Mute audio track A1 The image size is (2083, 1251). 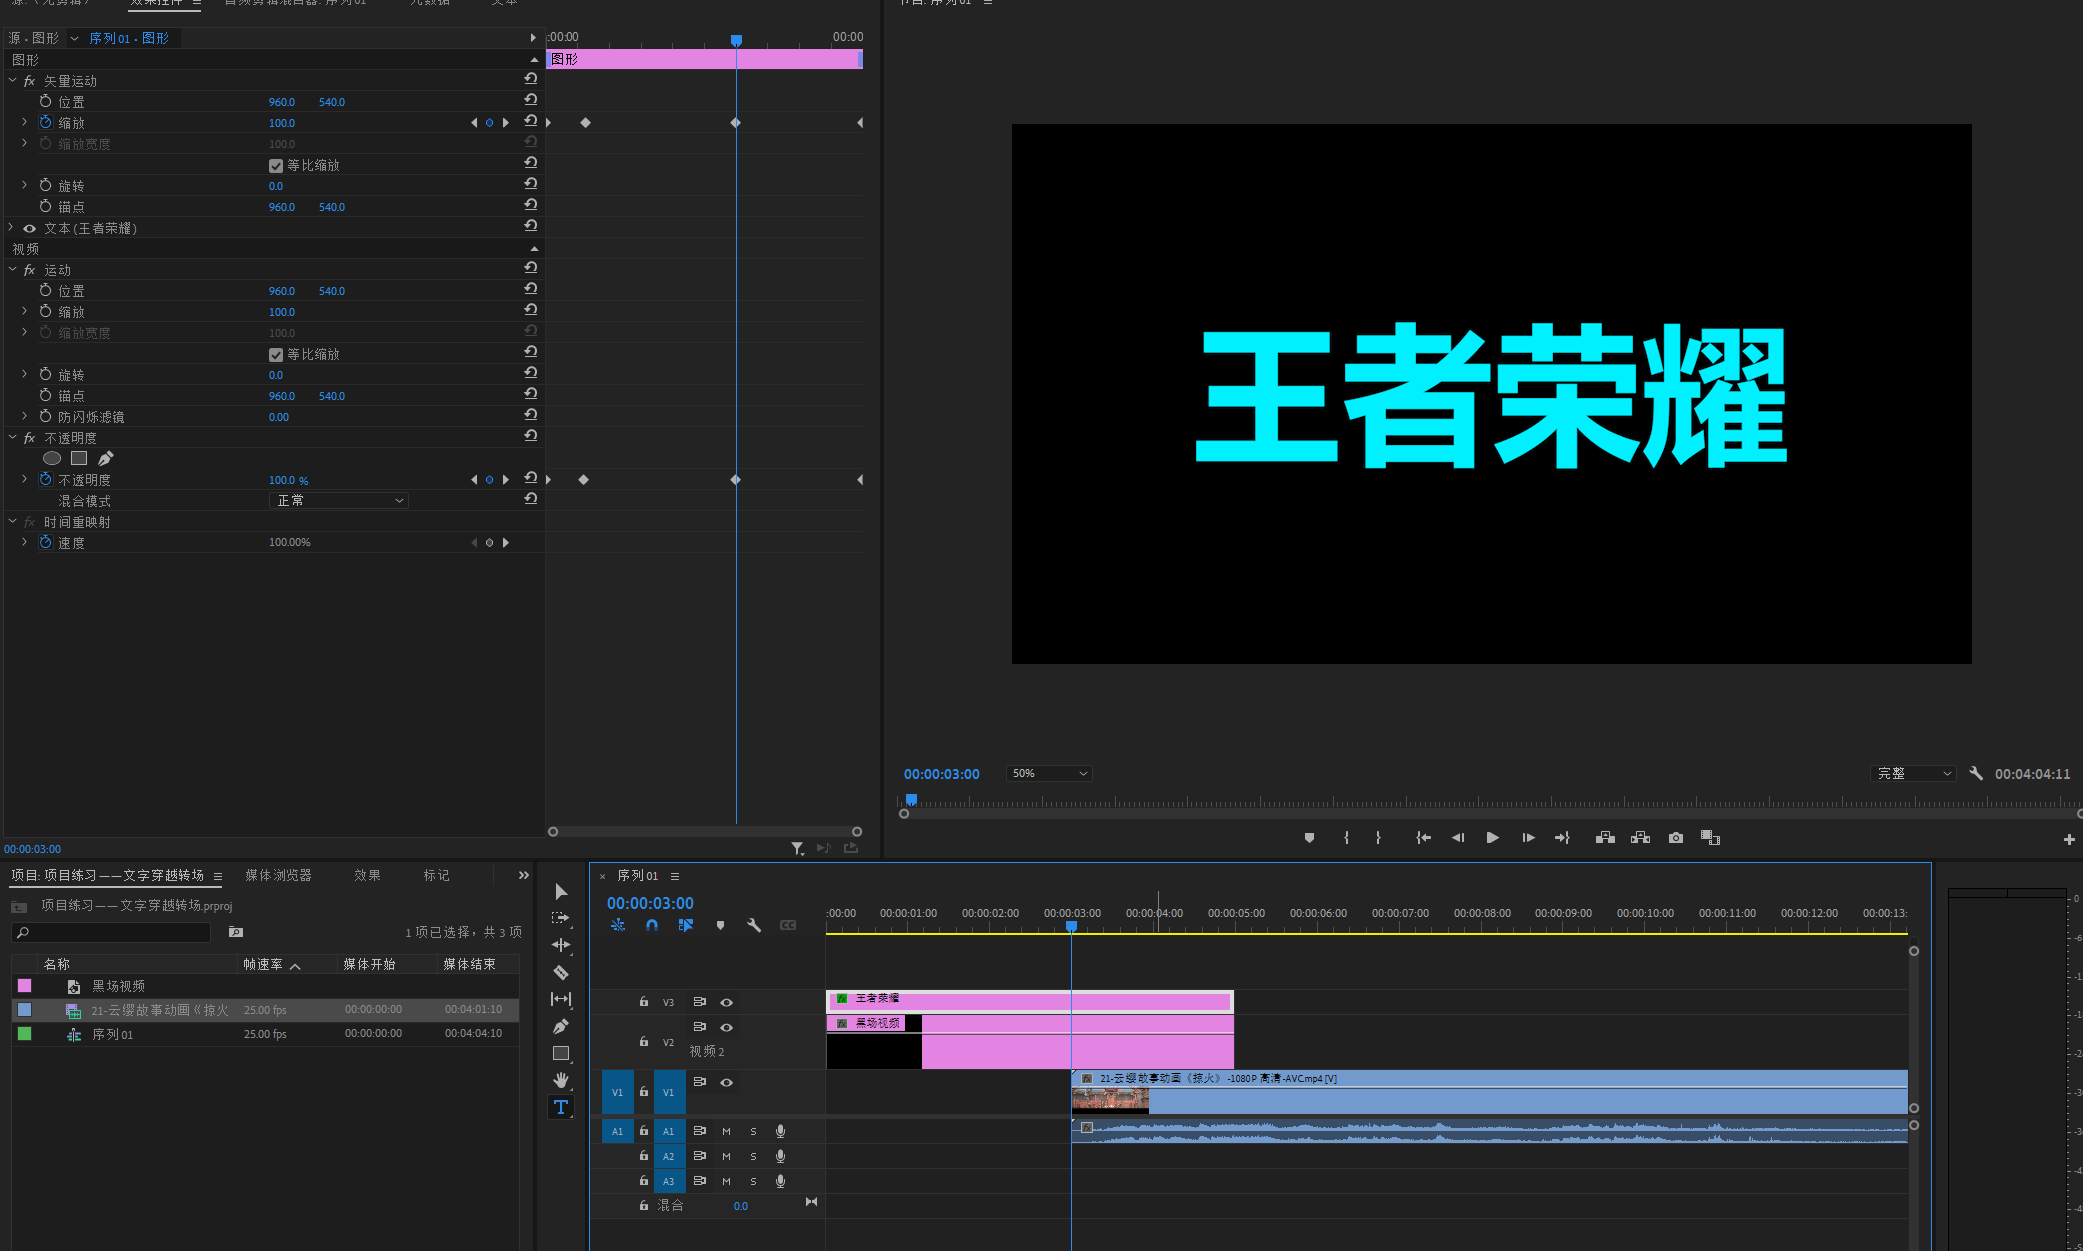click(726, 1131)
